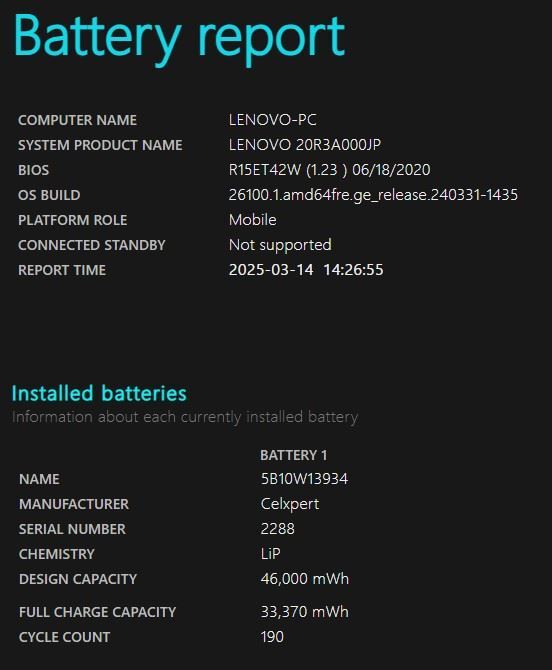
Task: Click the LiP chemistry value
Action: (x=270, y=554)
